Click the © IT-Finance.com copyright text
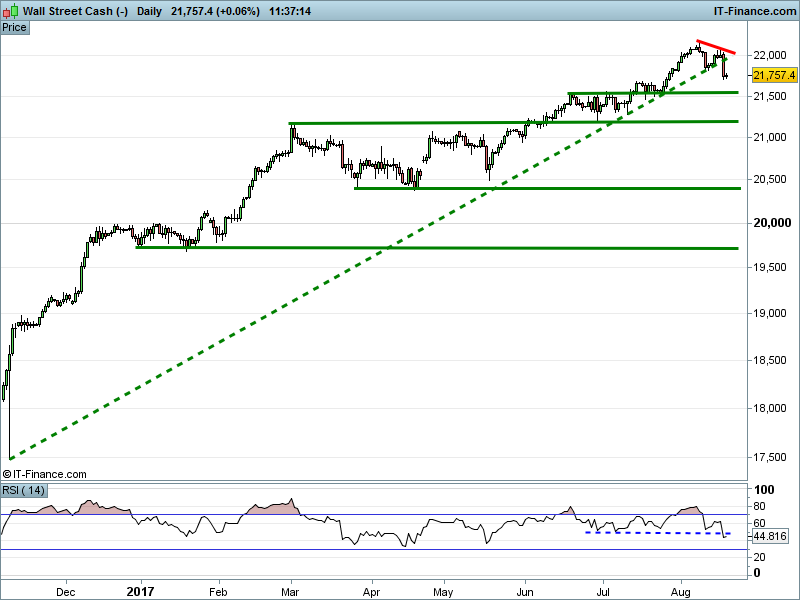 44,474
